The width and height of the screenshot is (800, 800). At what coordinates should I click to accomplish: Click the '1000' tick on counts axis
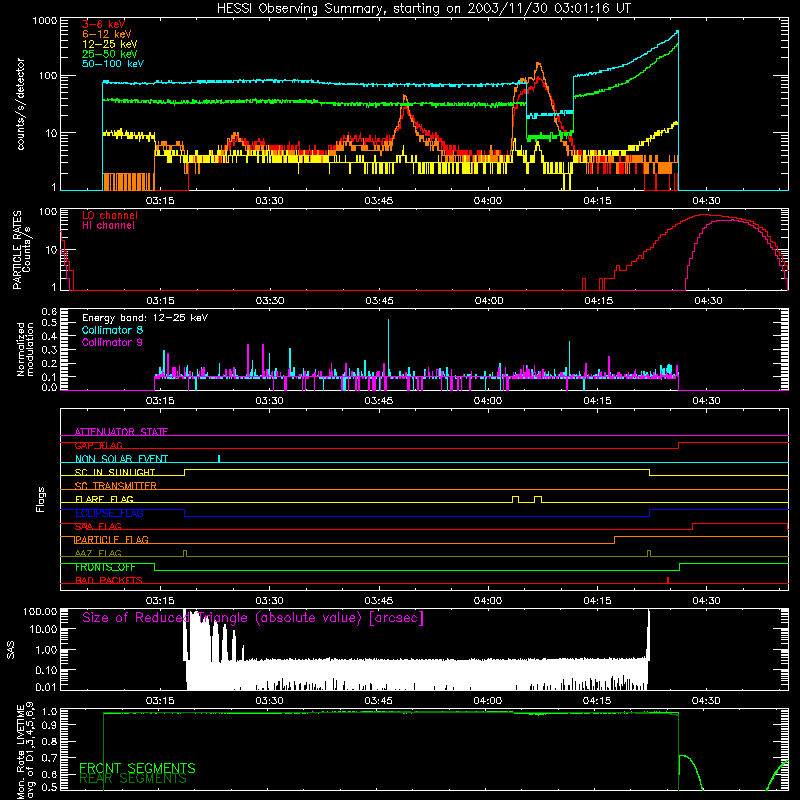(44, 21)
